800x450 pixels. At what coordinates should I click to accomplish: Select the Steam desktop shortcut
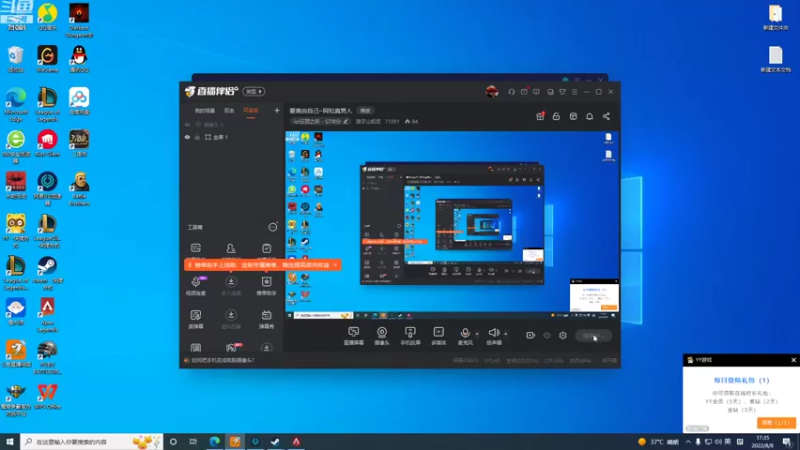point(47,272)
